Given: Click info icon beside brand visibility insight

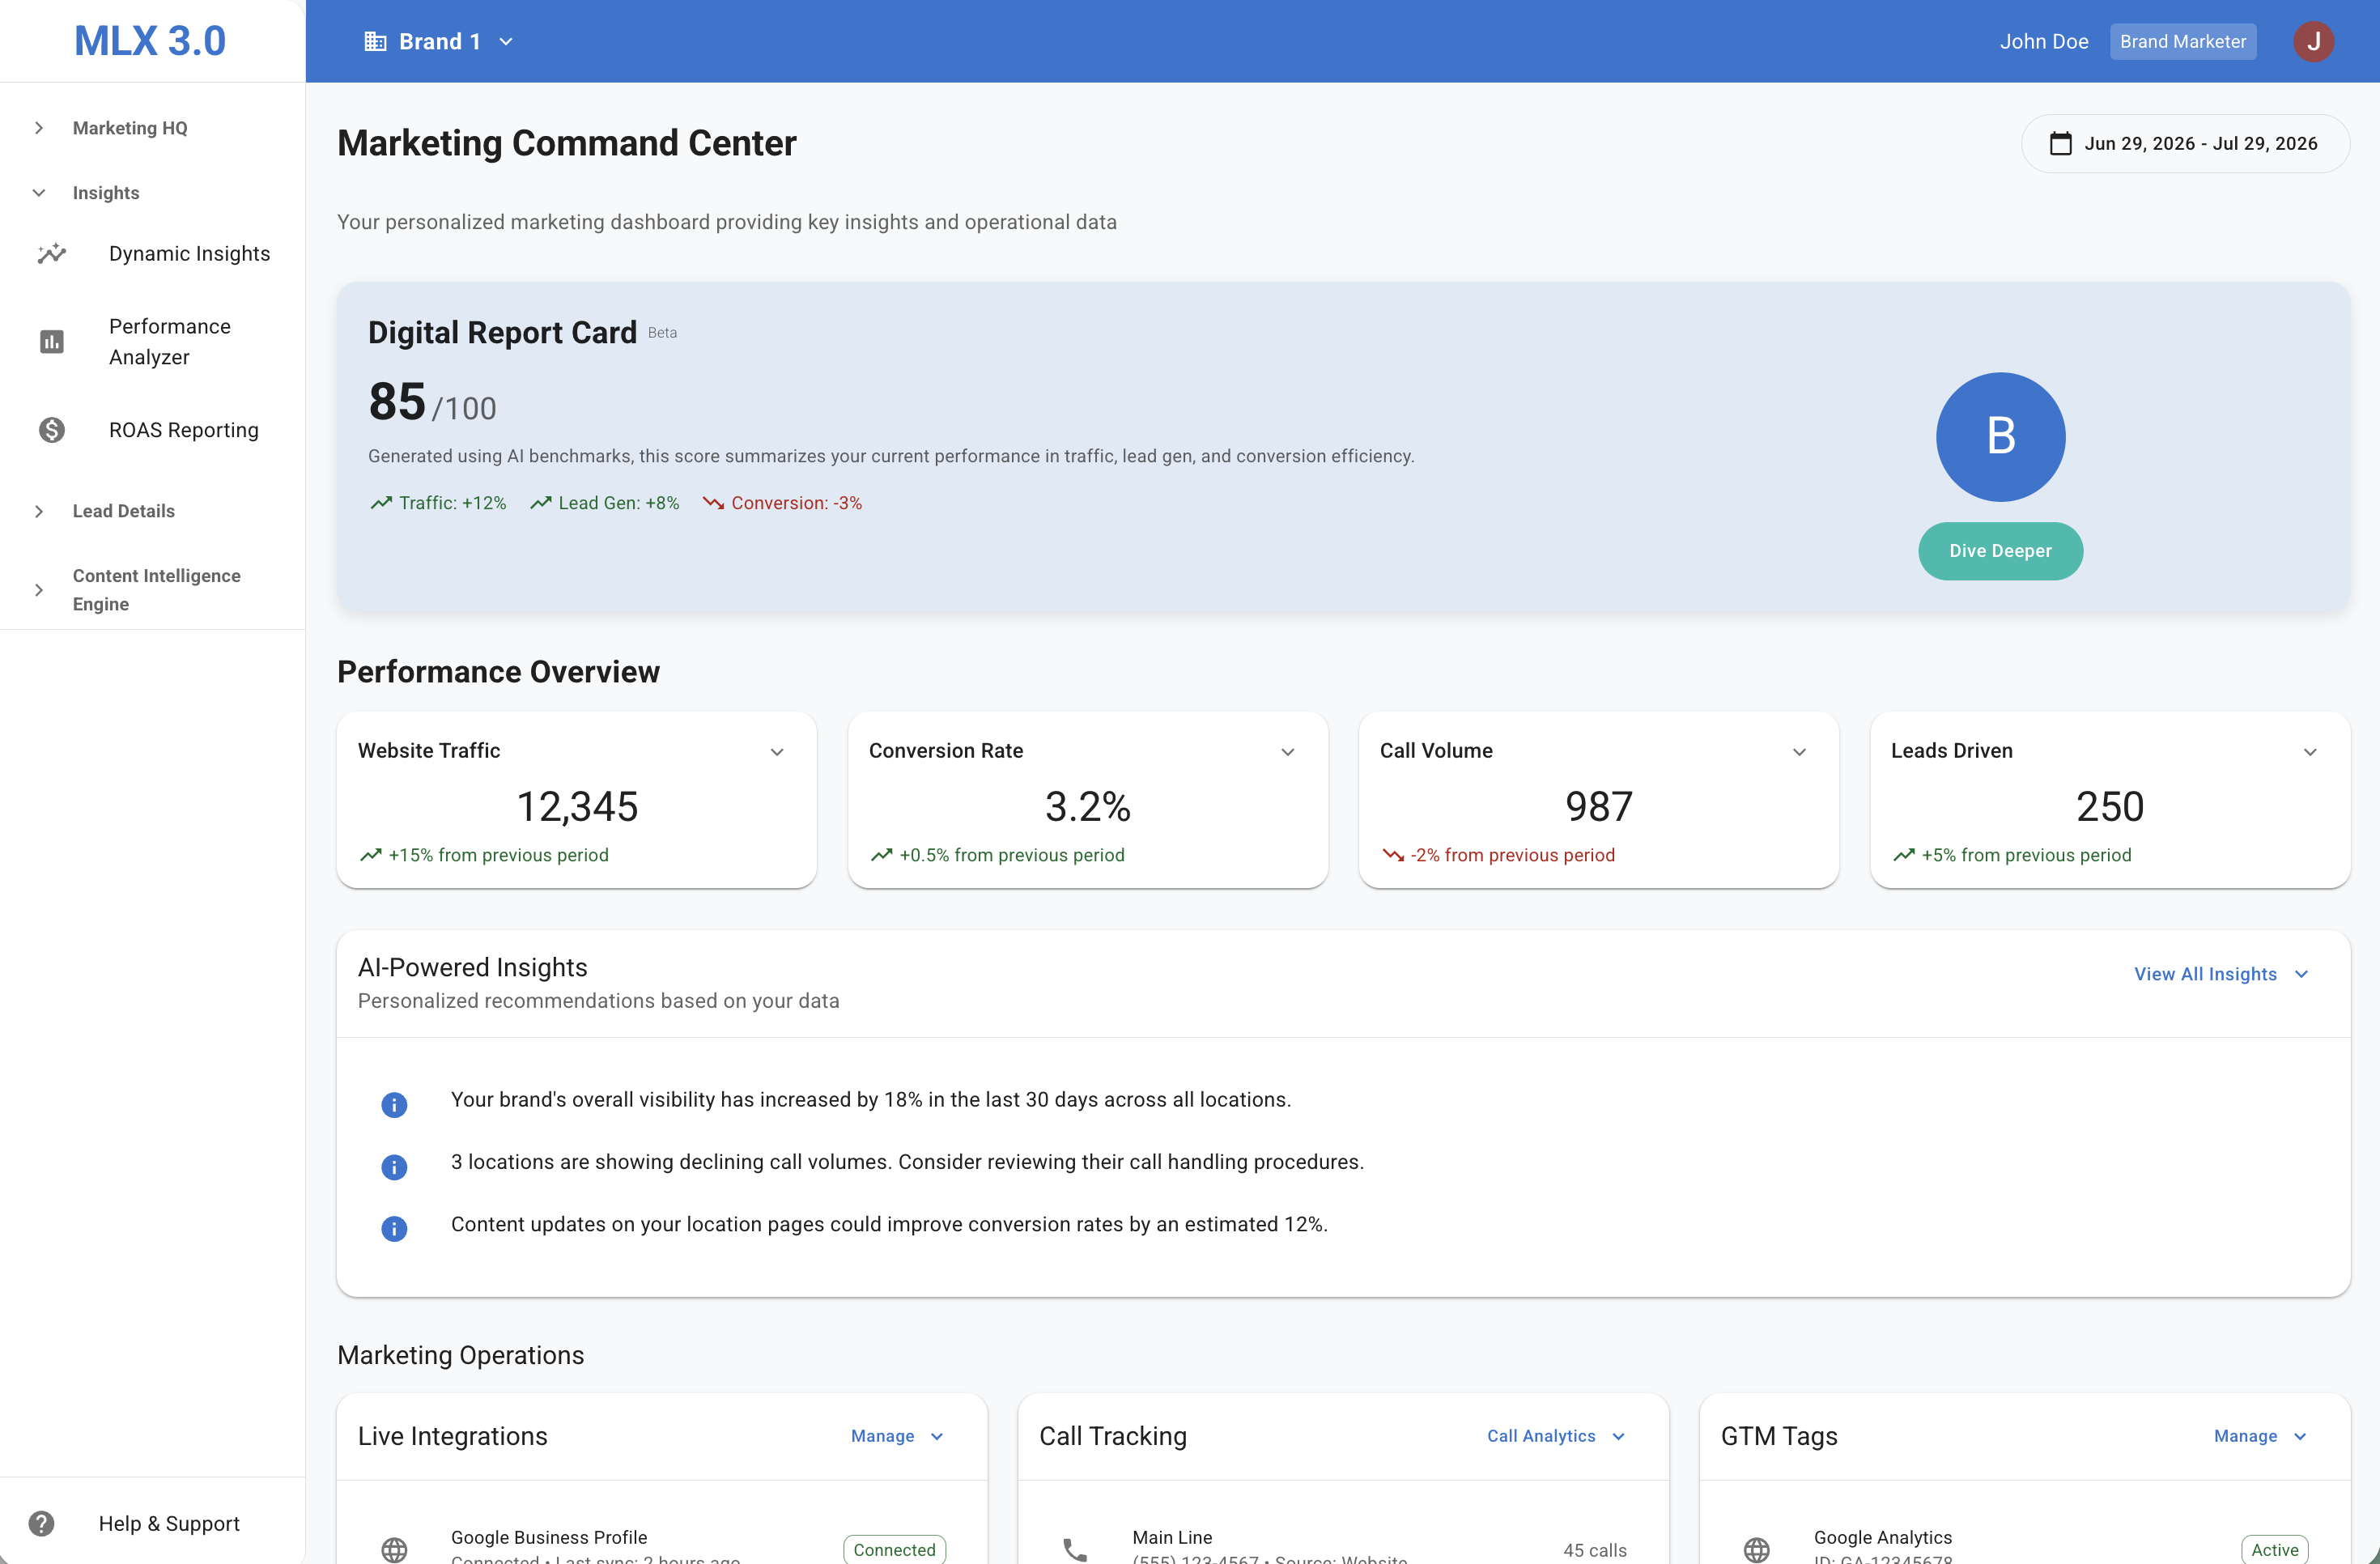Looking at the screenshot, I should 394,1104.
